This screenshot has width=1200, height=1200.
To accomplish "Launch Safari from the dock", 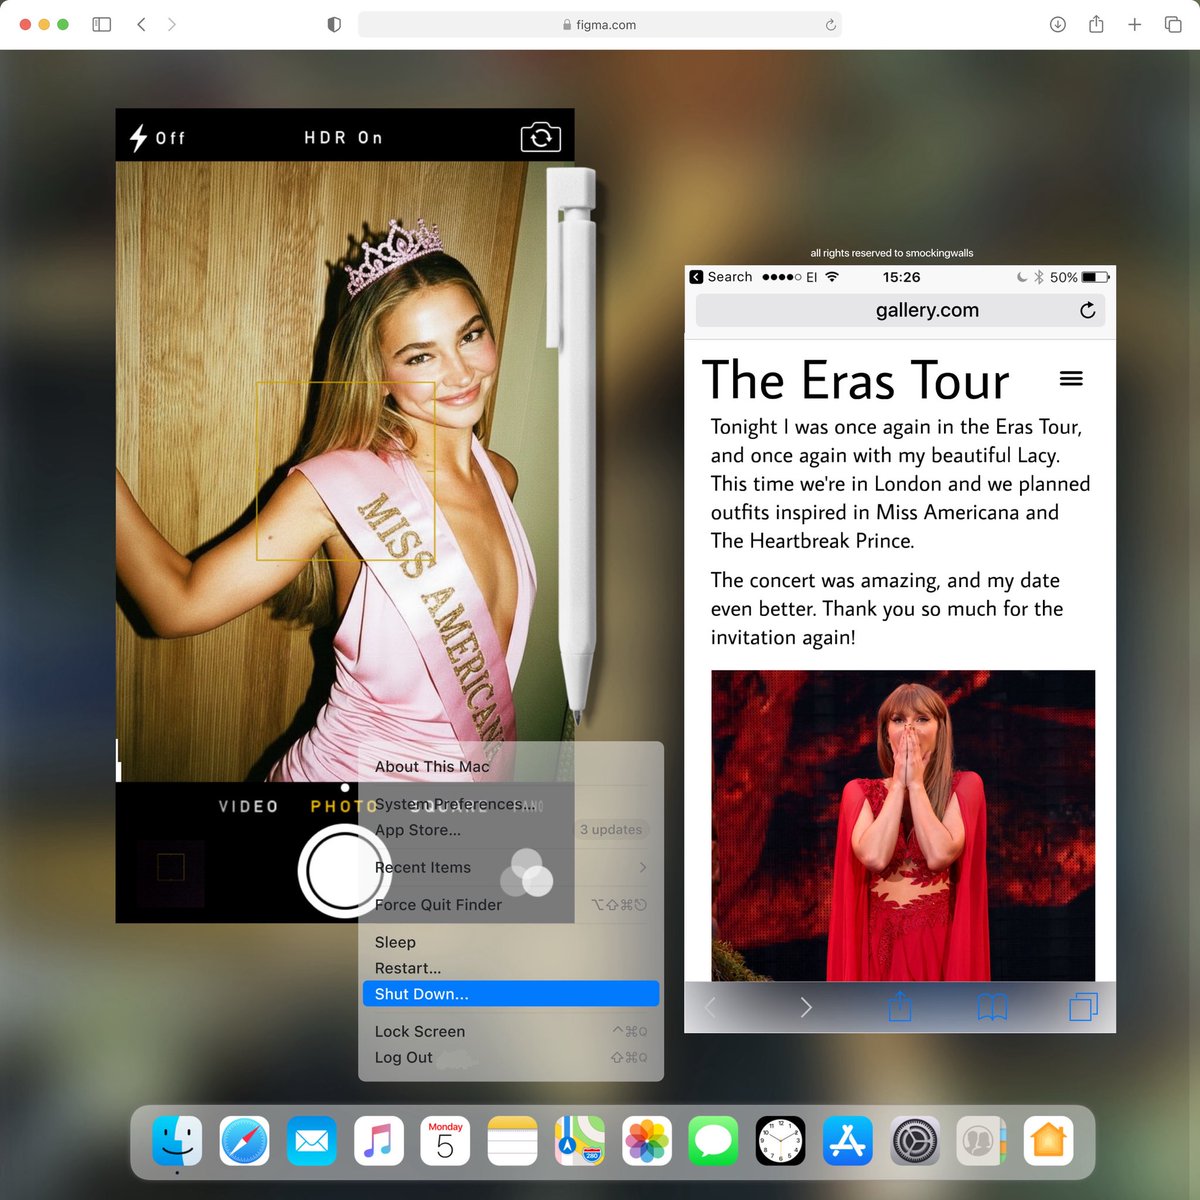I will 244,1141.
